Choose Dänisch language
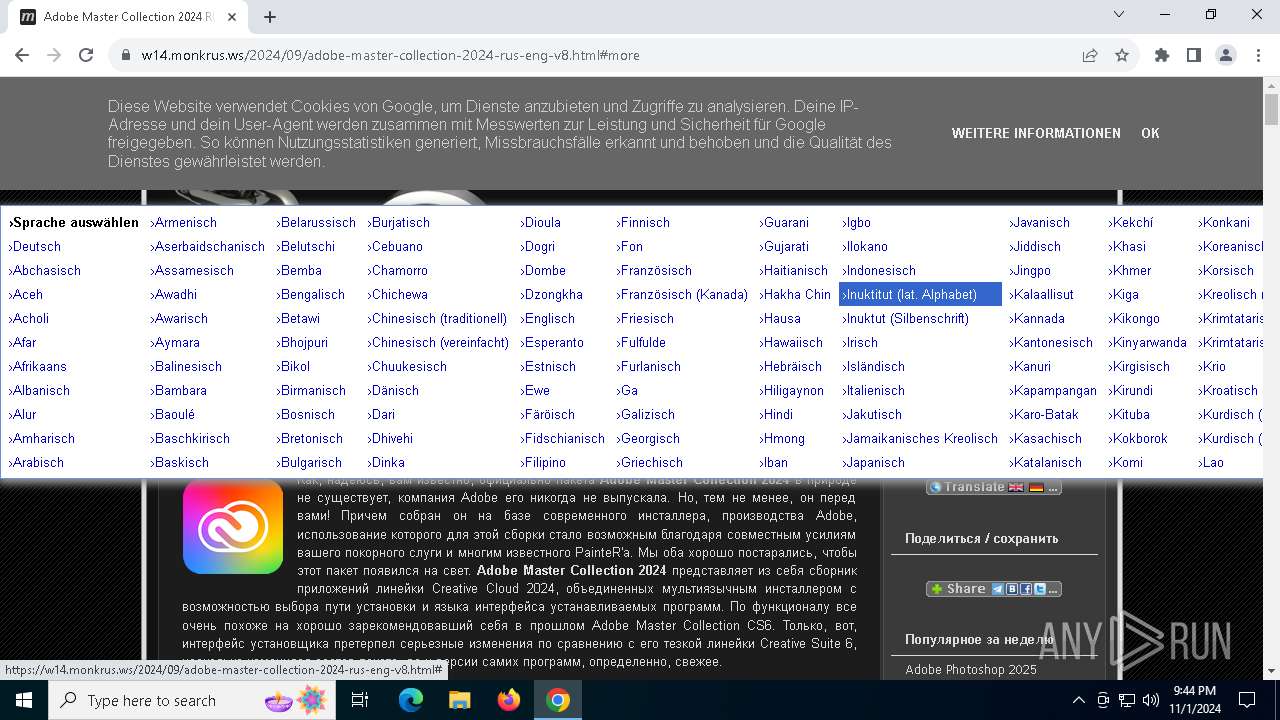The image size is (1280, 720). (394, 390)
